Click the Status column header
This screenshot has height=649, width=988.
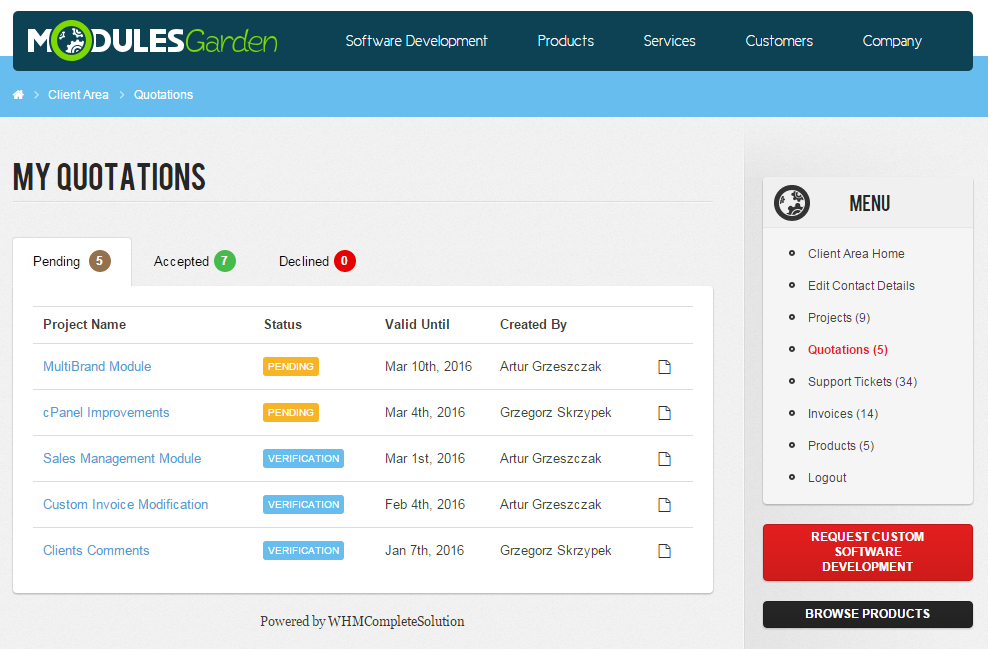pyautogui.click(x=282, y=324)
